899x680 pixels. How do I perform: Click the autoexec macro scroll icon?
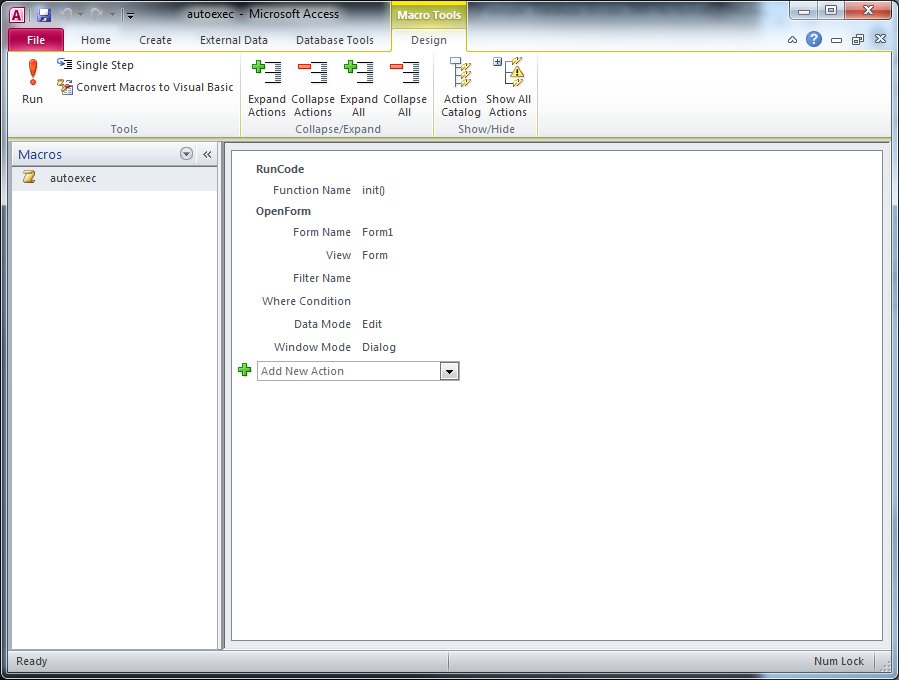click(x=29, y=177)
